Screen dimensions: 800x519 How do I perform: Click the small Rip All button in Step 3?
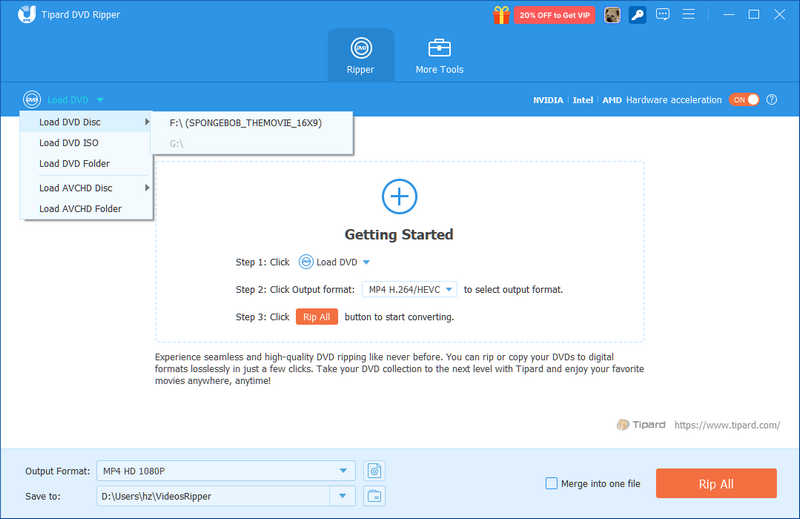tap(317, 317)
